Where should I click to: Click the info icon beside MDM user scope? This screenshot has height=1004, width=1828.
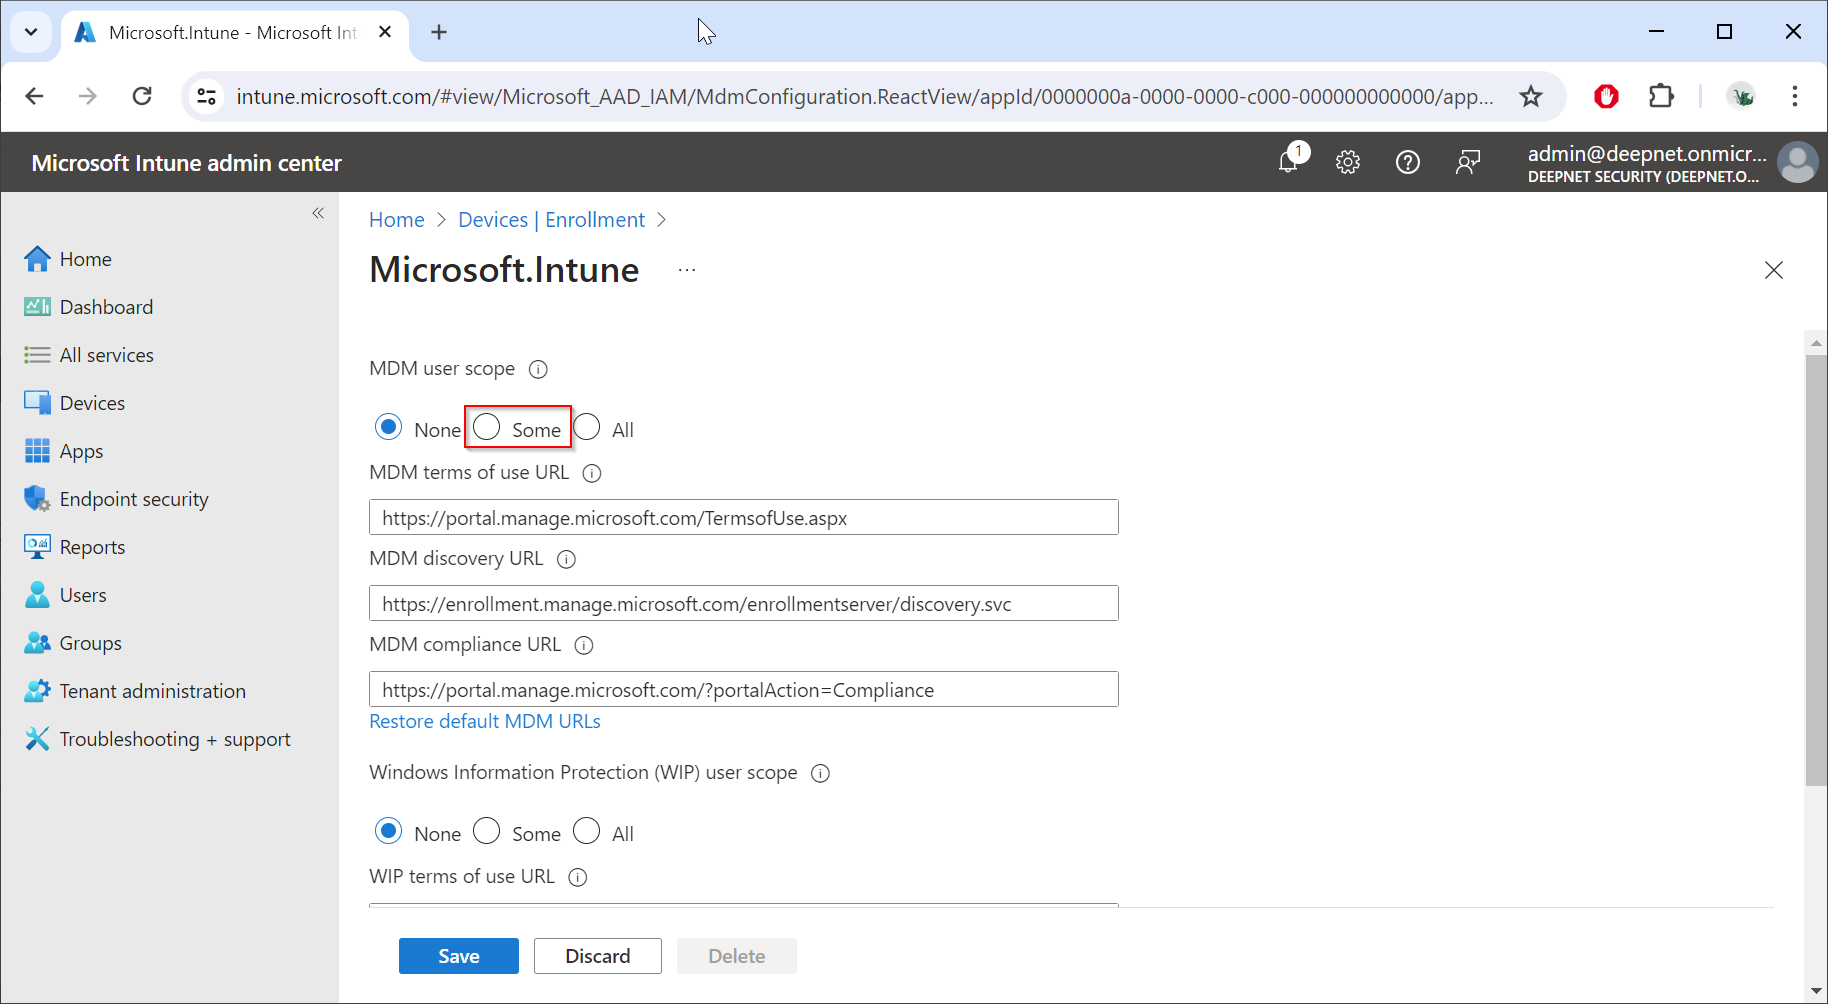[x=538, y=369]
